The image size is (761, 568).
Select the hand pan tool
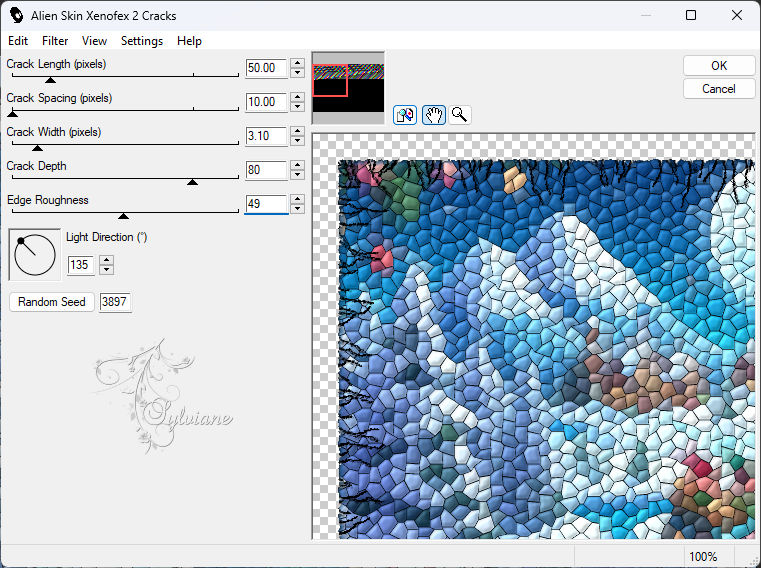pos(433,115)
